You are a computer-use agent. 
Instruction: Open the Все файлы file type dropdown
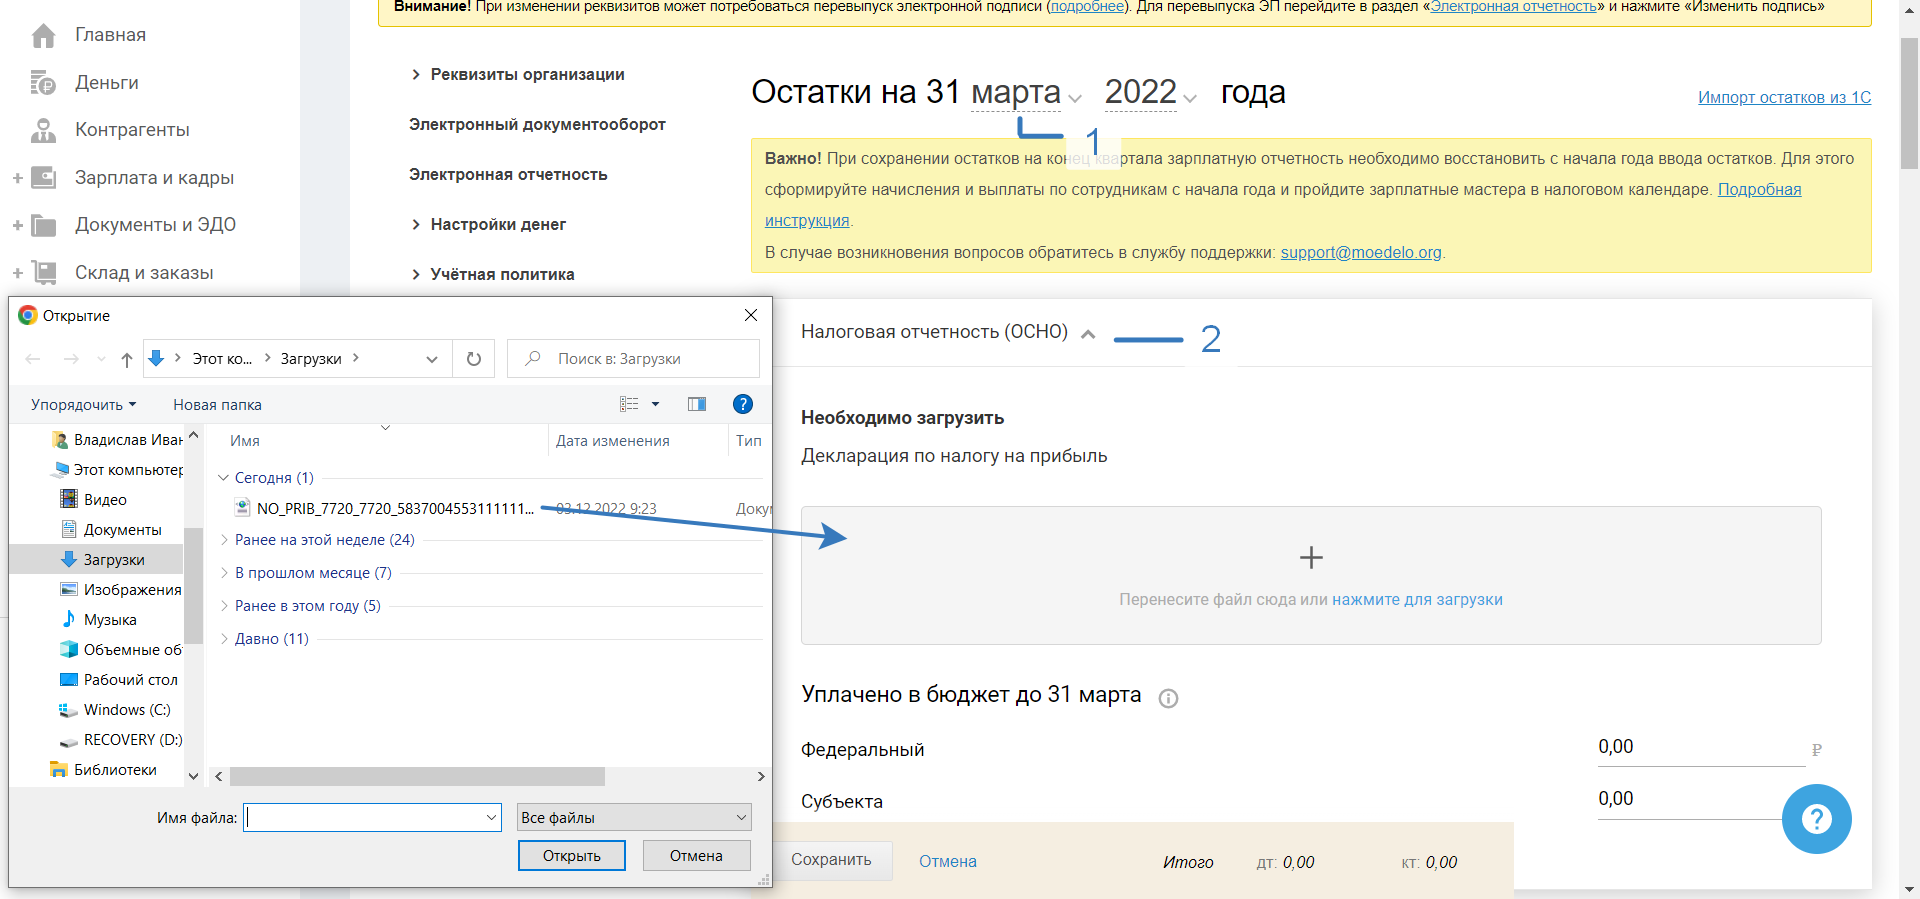[634, 817]
